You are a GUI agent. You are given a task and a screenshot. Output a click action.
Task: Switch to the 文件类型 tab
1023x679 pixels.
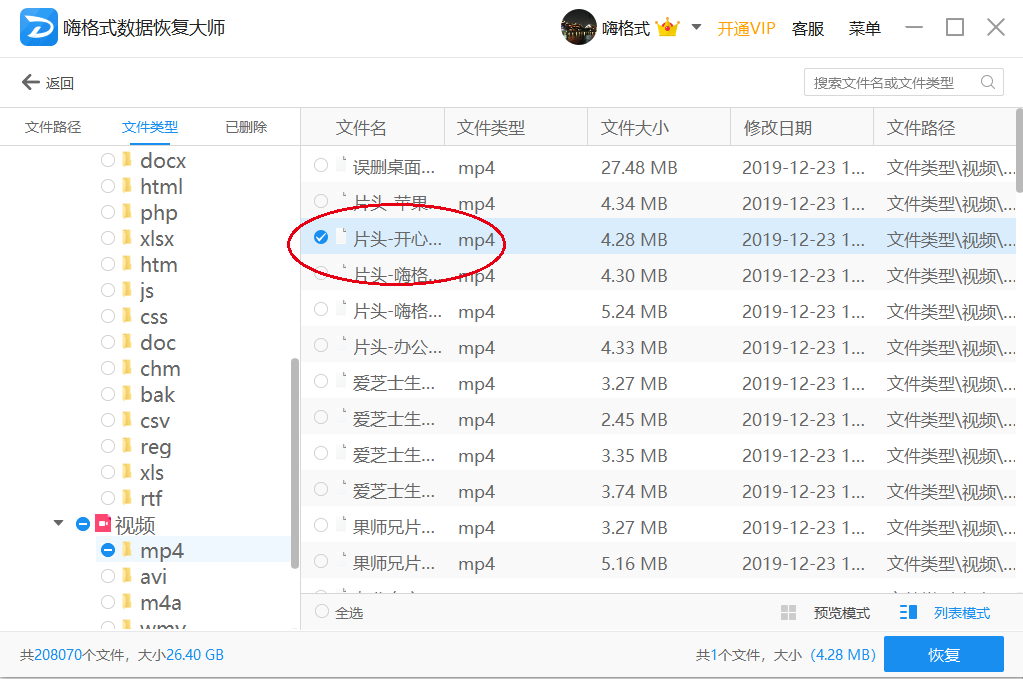pyautogui.click(x=149, y=127)
